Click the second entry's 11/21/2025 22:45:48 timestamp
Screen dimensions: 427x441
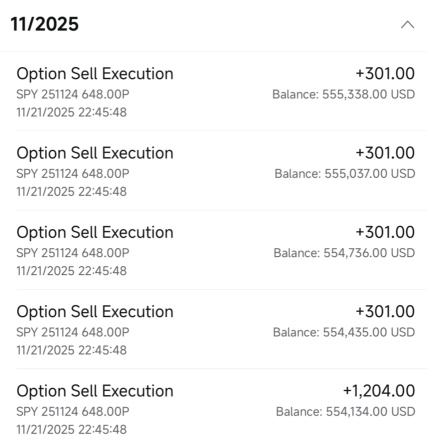point(72,192)
